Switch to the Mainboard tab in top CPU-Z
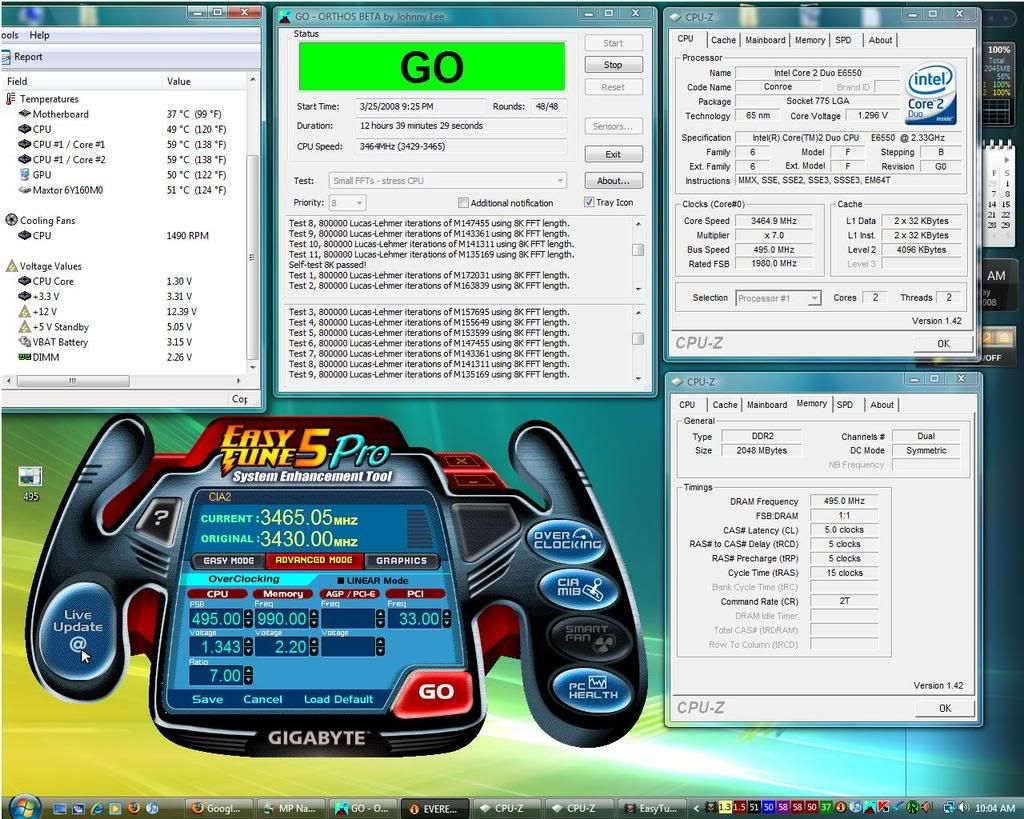Screen dimensions: 1024x819 click(765, 40)
